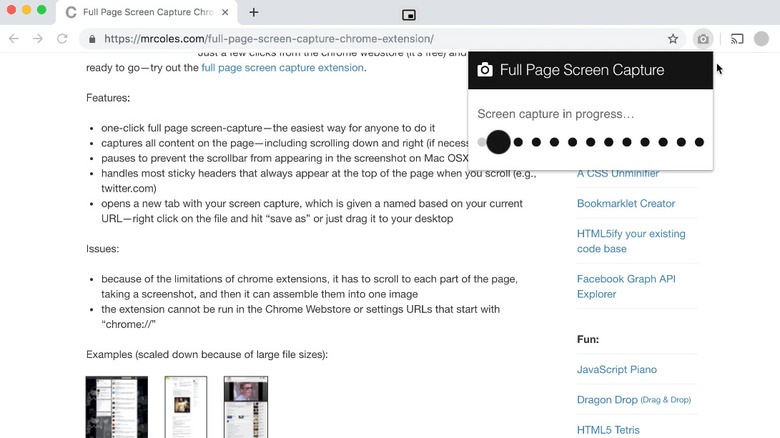The height and width of the screenshot is (438, 780).
Task: Open the JavaScript Piano link
Action: [x=617, y=370]
